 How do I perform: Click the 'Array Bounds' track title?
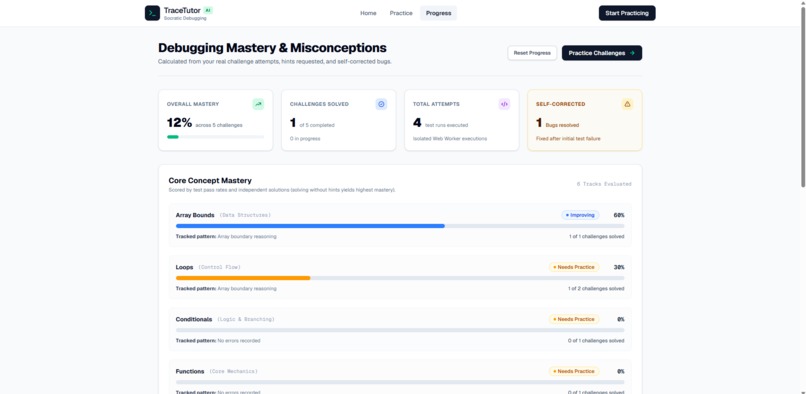195,215
